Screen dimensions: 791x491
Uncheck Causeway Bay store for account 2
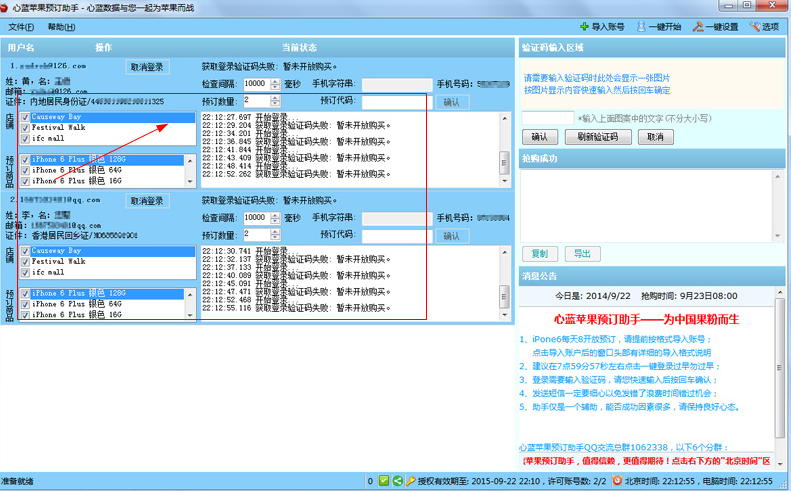tap(25, 251)
